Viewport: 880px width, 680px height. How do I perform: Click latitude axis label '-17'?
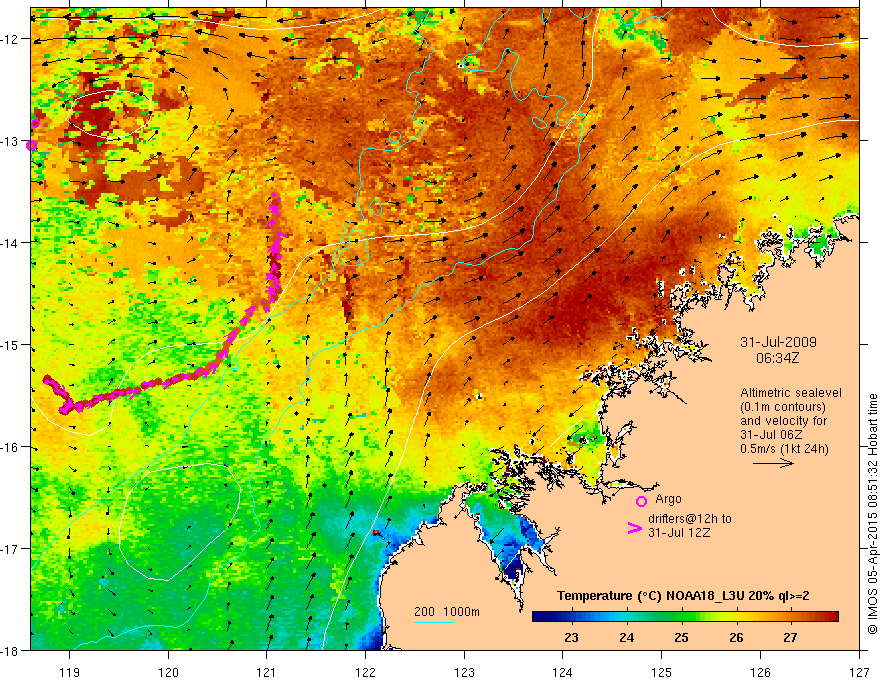tap(11, 549)
